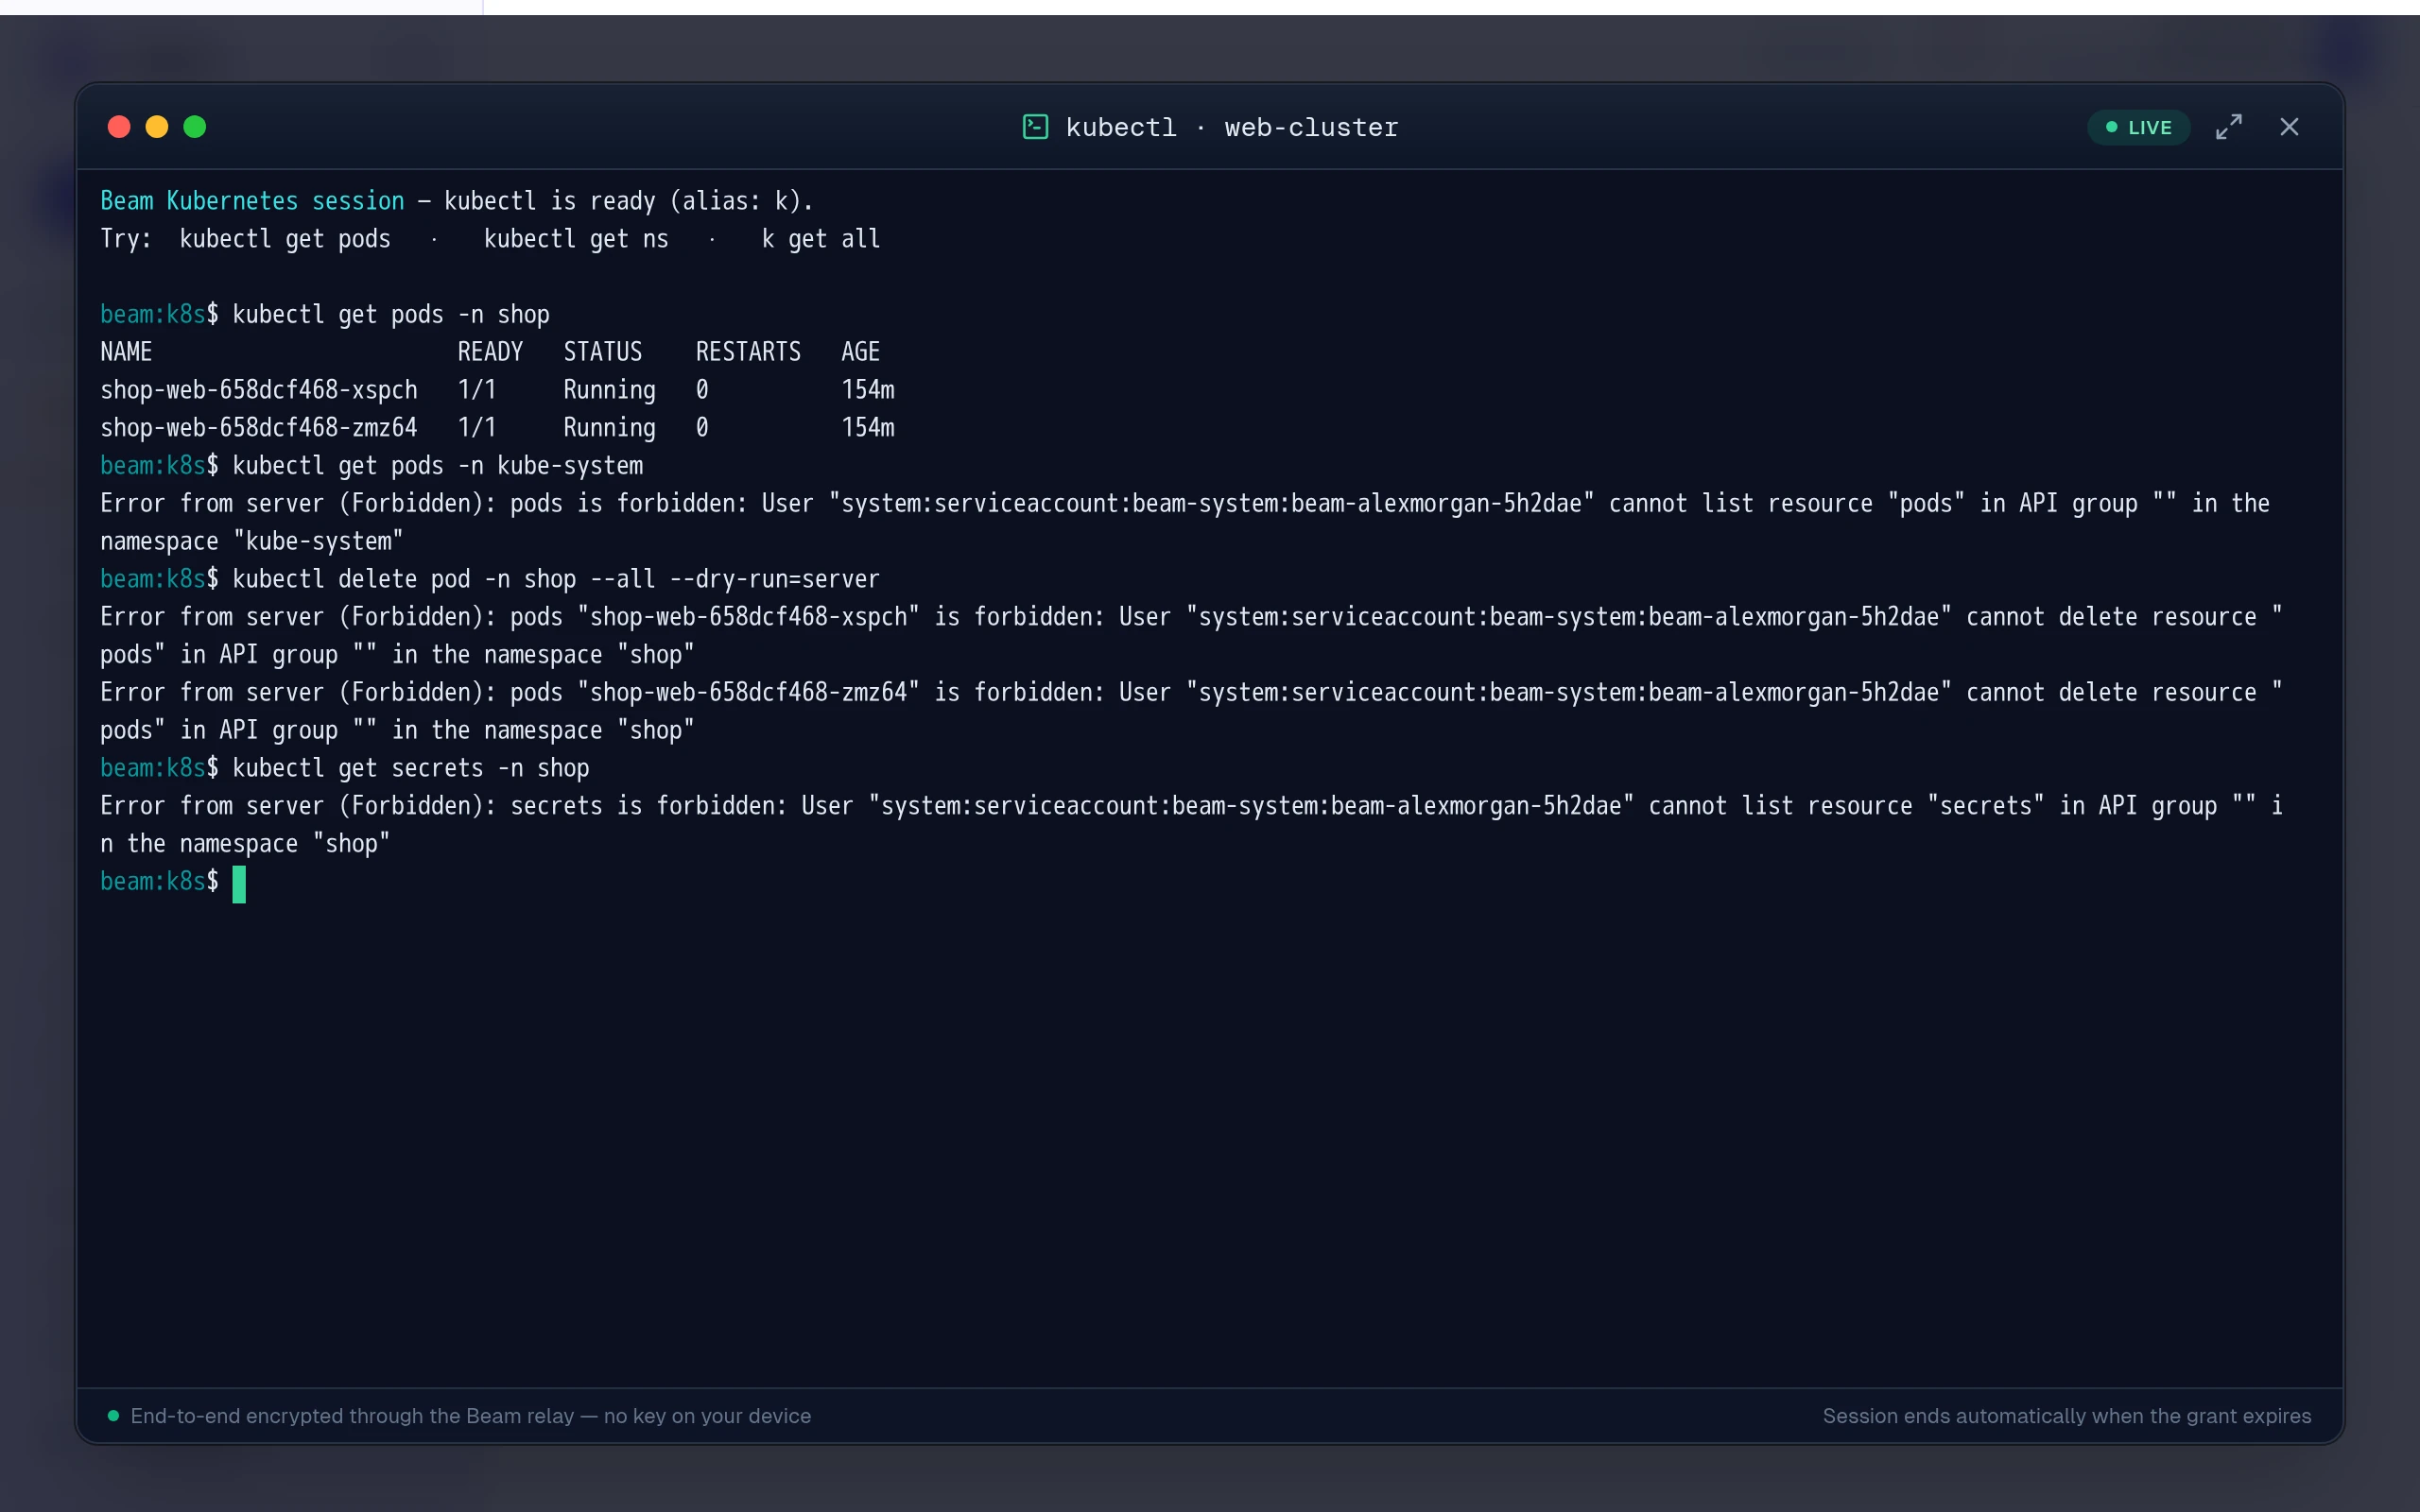Click pod name shop-web-658dcf468-zmz64 in table
The width and height of the screenshot is (2420, 1512).
(x=259, y=428)
